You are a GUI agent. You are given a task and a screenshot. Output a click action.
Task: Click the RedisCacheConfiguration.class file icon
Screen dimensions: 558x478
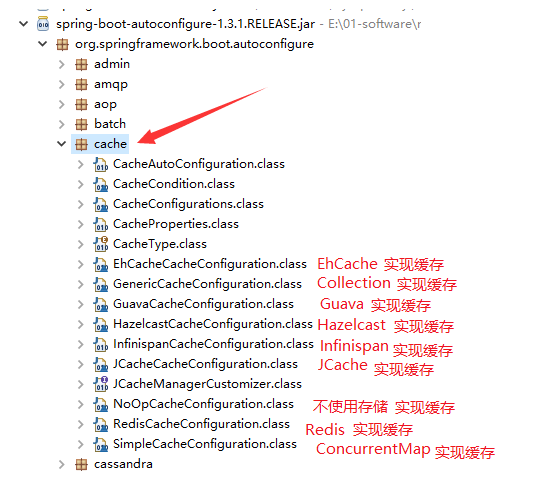tap(101, 424)
